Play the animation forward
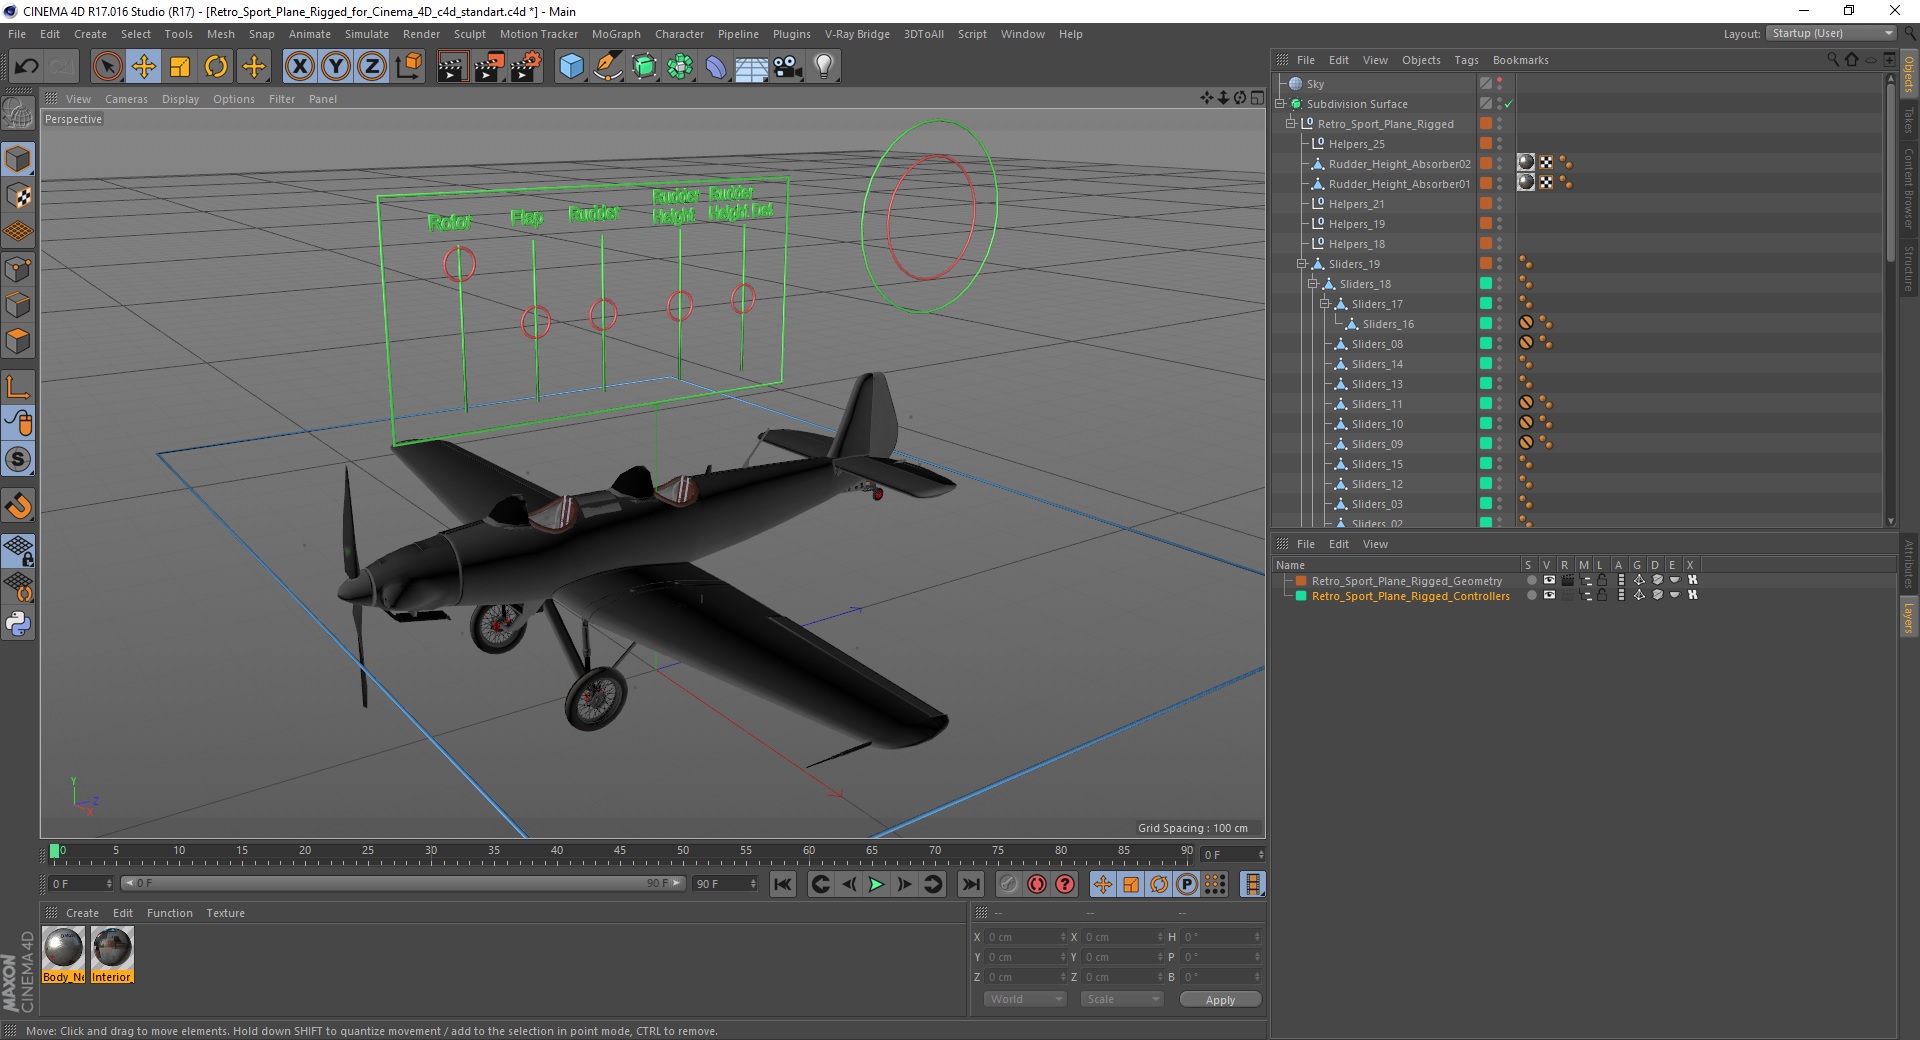 coord(876,884)
